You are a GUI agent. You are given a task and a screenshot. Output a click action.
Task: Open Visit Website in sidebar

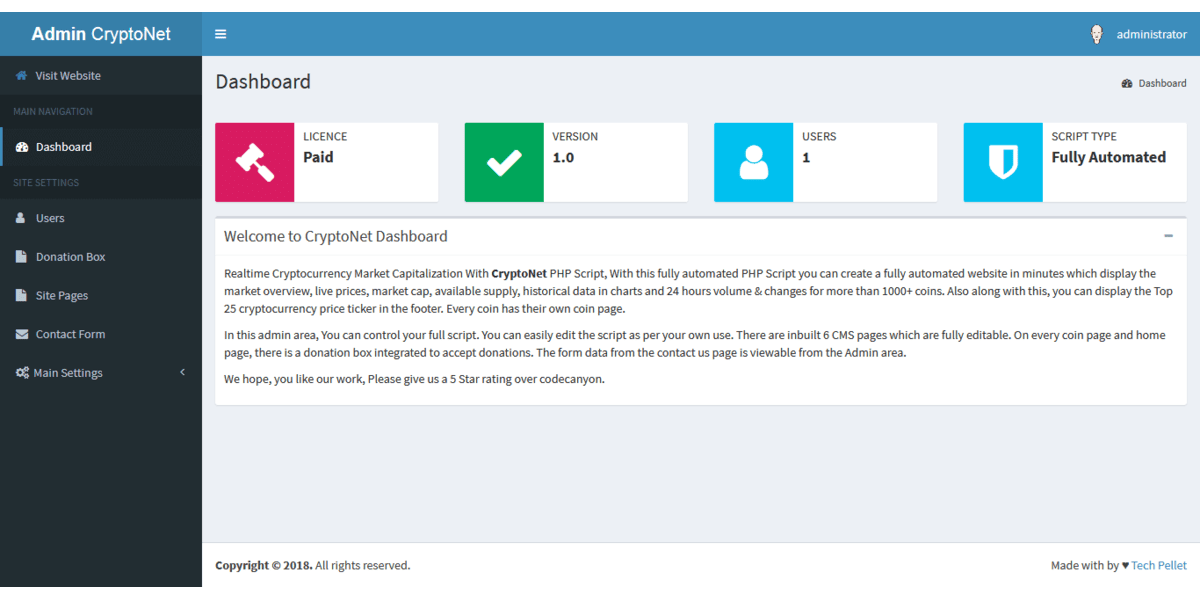tap(101, 76)
